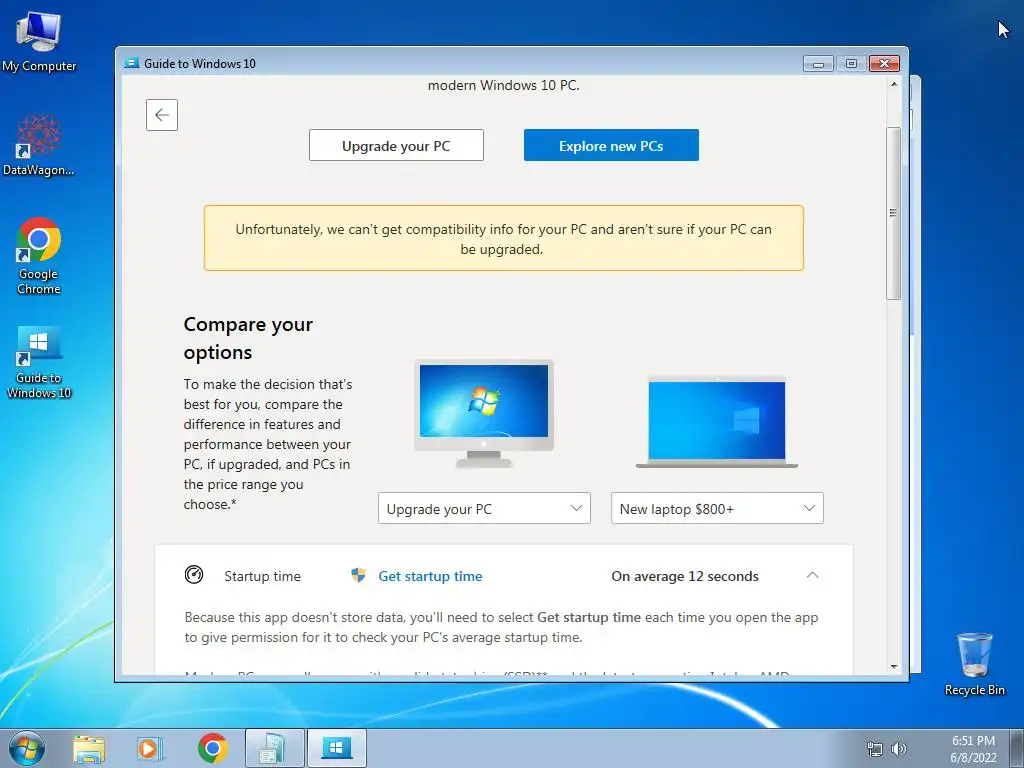Click the shield icon beside Get startup time

coord(359,575)
